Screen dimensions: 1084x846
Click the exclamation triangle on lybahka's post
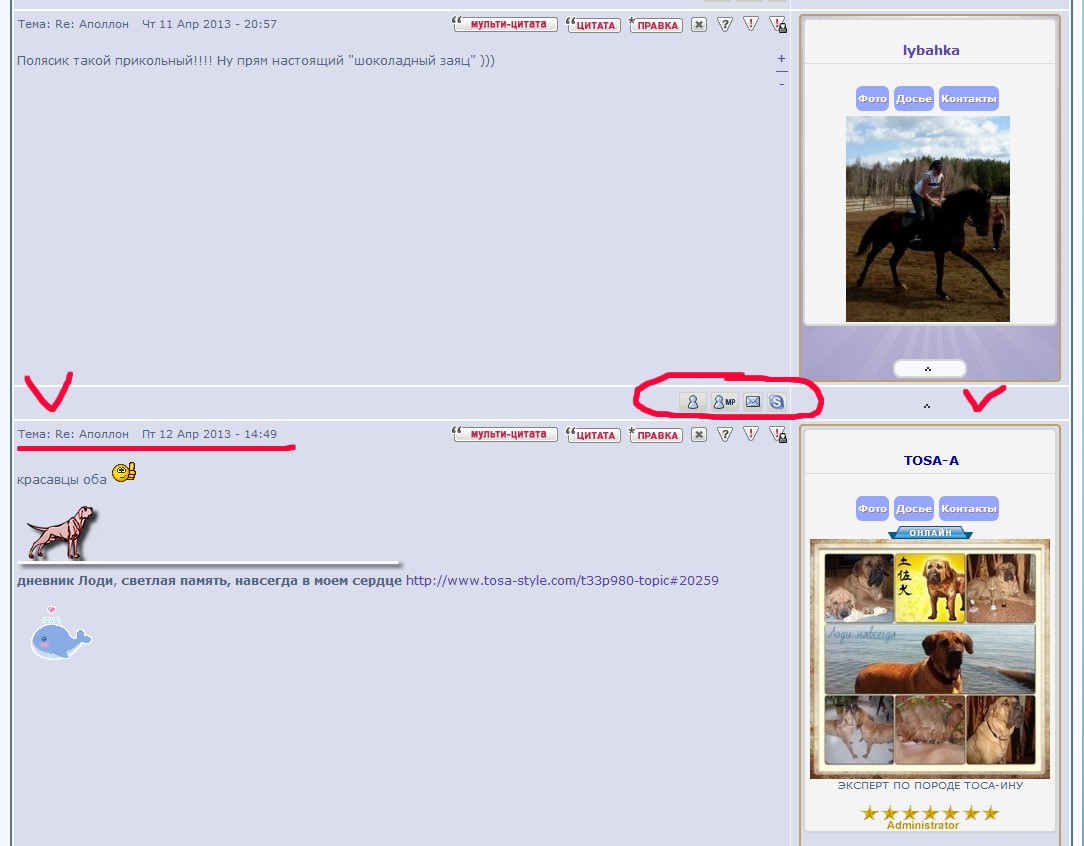coord(751,24)
